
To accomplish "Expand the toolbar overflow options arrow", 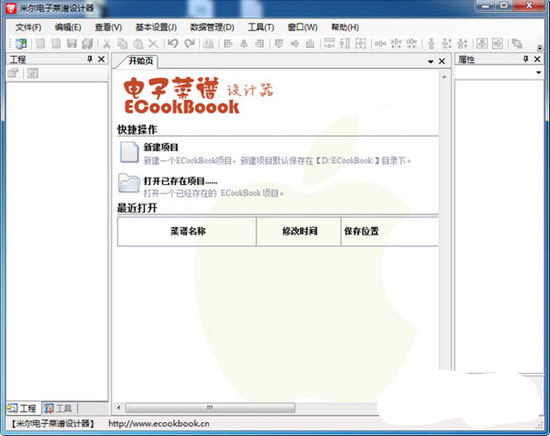I will tap(540, 47).
